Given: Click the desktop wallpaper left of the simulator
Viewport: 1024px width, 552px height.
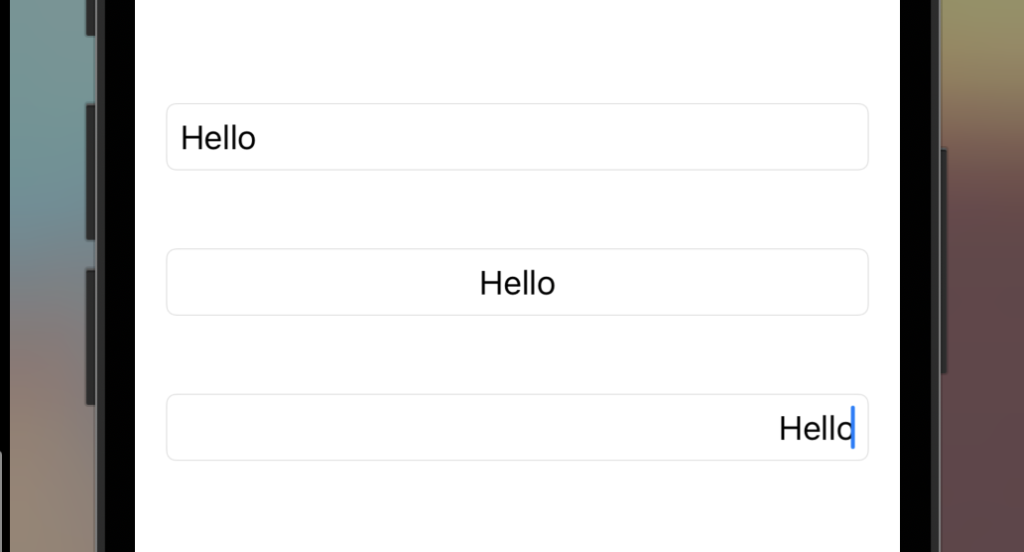Looking at the screenshot, I should point(47,276).
